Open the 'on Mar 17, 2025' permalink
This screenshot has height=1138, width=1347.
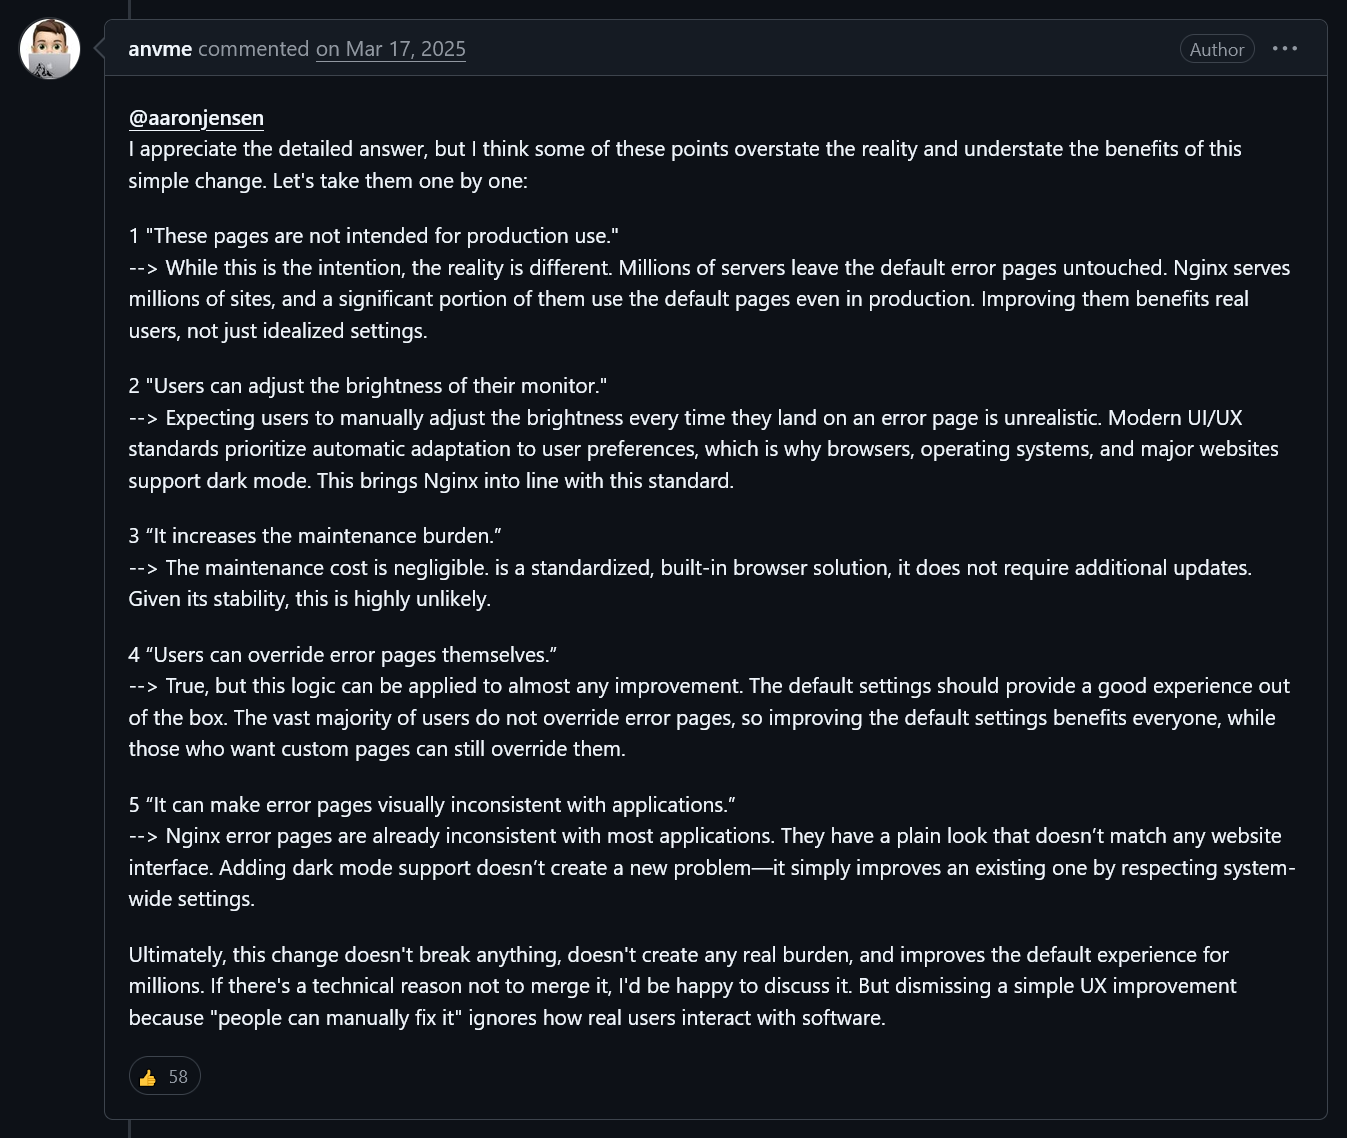point(391,49)
